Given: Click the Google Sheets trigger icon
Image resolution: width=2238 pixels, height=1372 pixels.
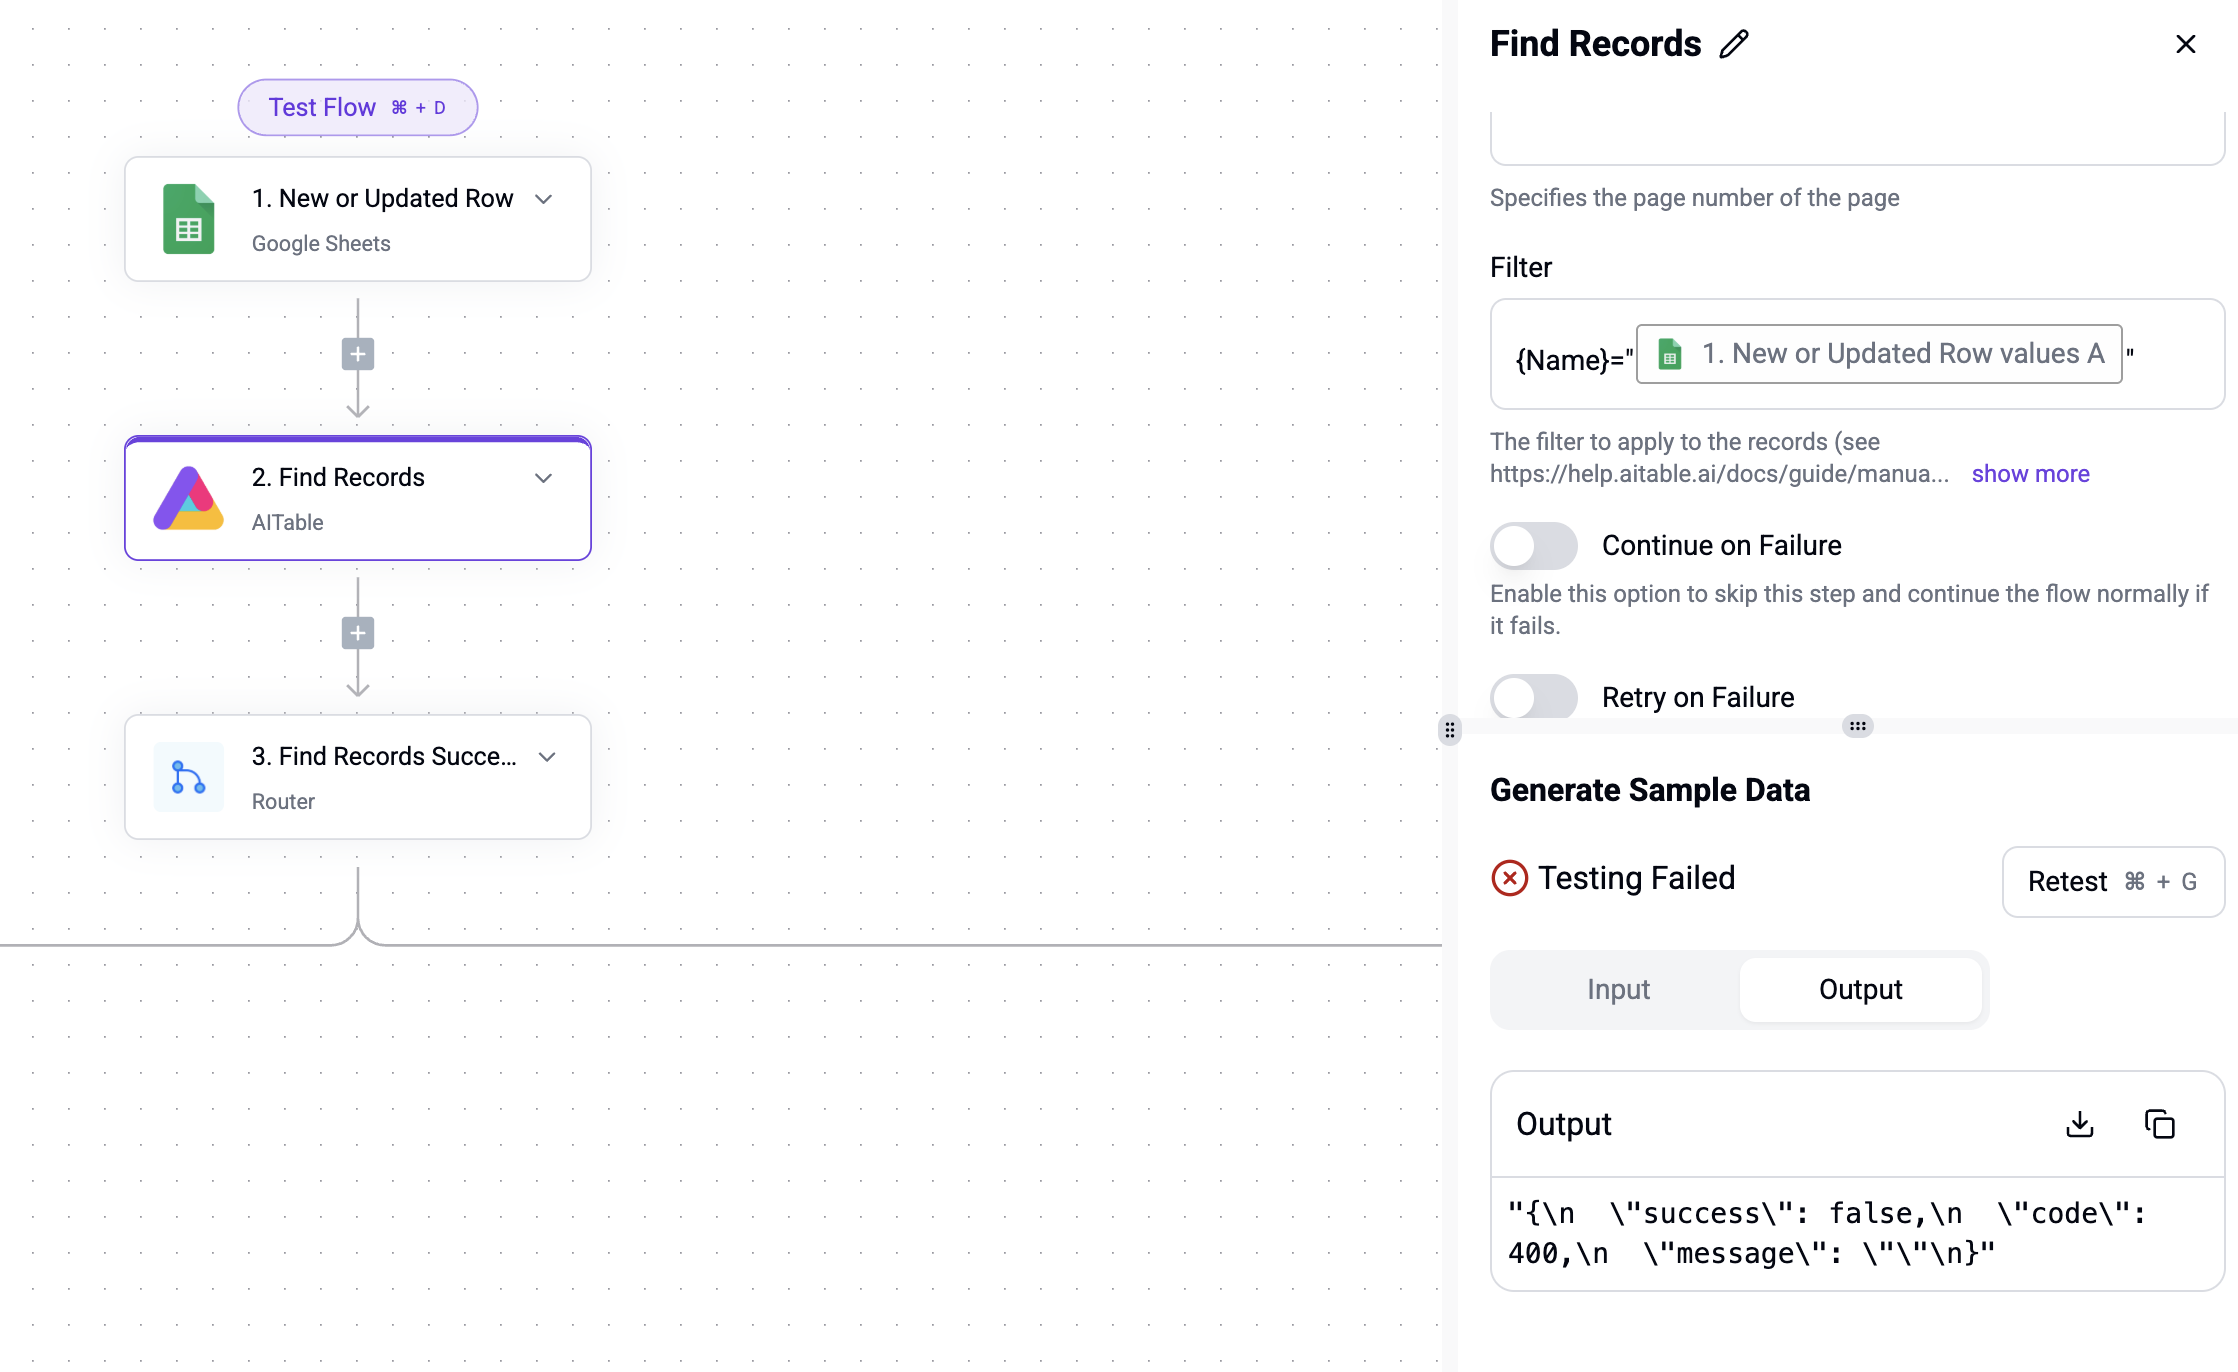Looking at the screenshot, I should pos(189,219).
